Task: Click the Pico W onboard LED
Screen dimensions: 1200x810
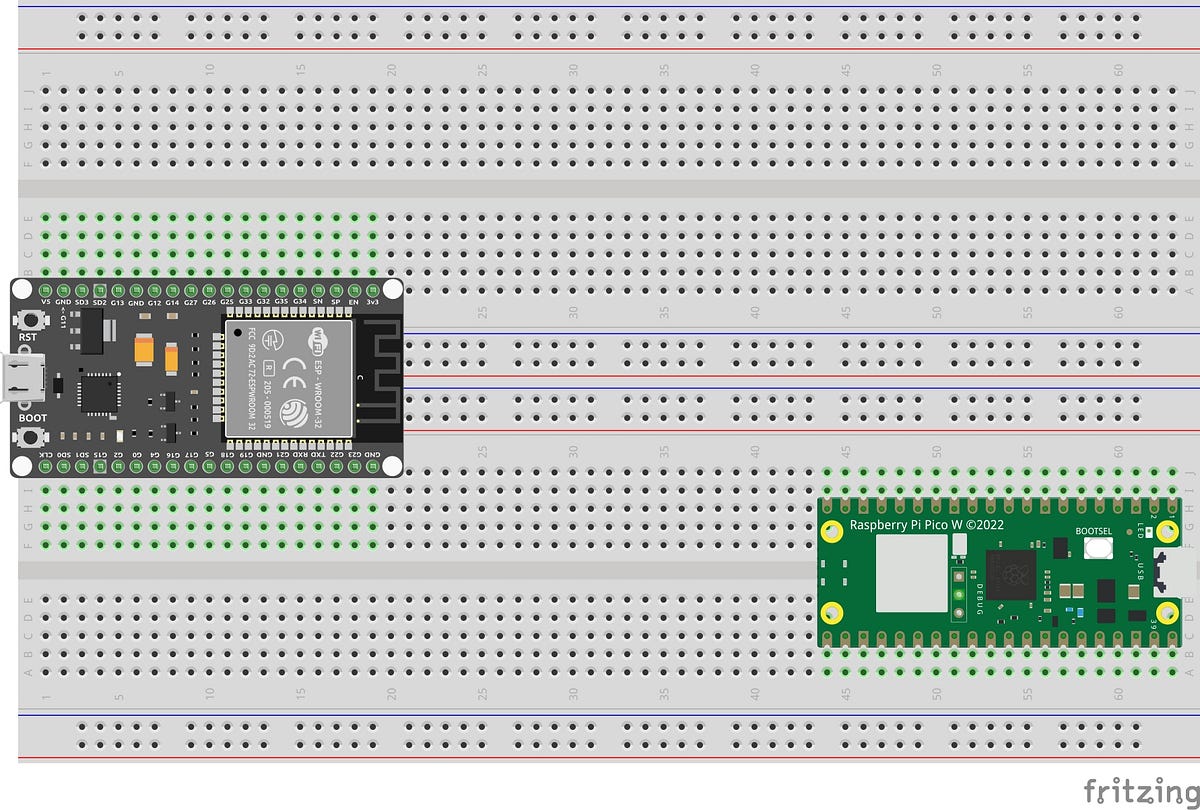Action: tap(1149, 532)
